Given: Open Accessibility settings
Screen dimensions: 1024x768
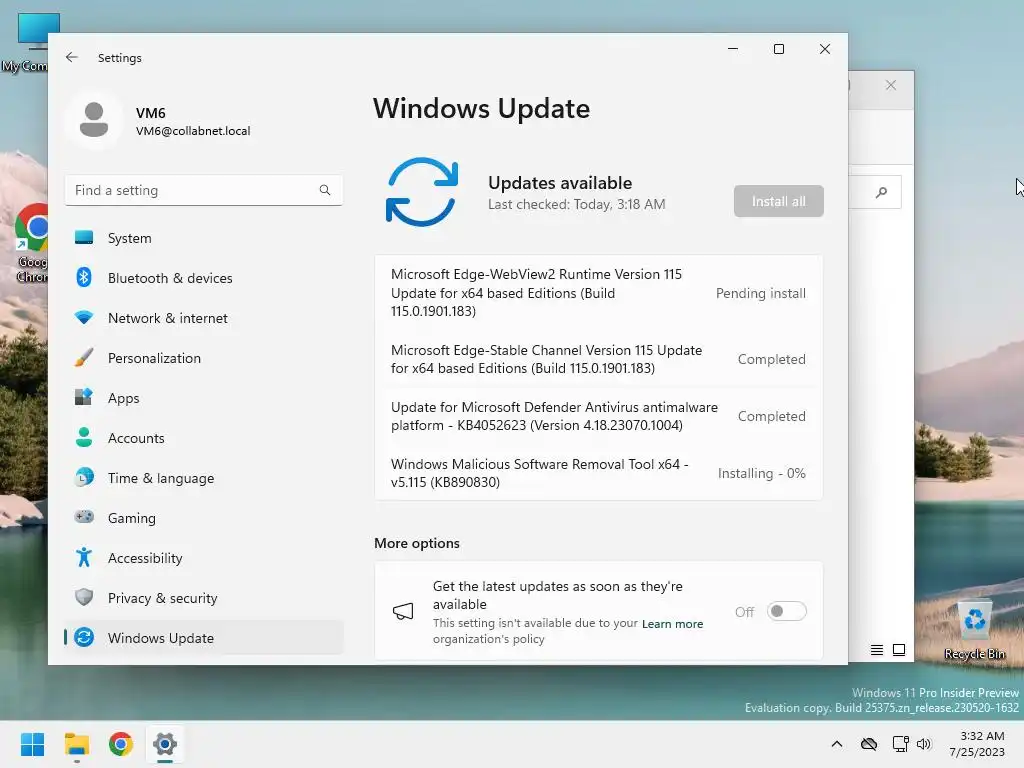Looking at the screenshot, I should coord(204,557).
